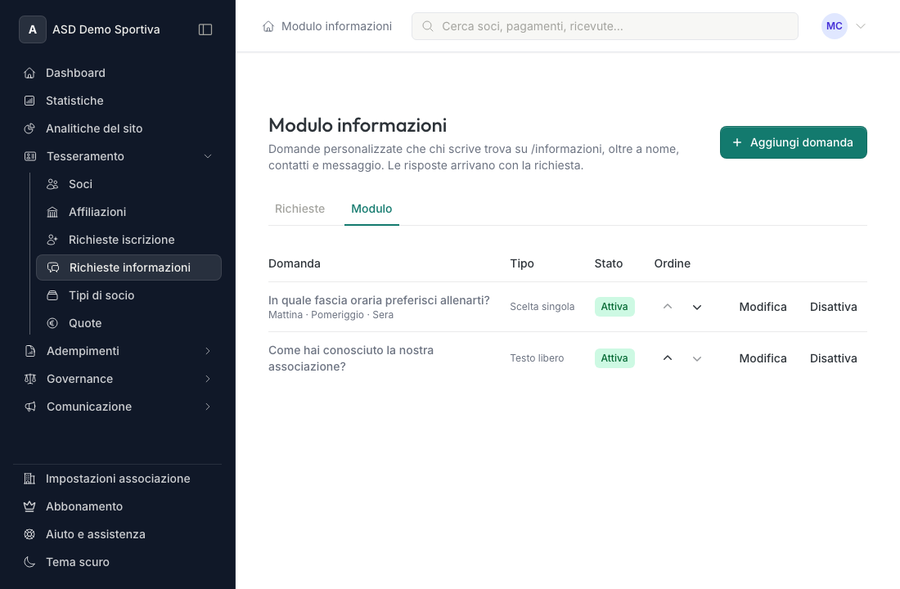The image size is (900, 589).
Task: Click the 'Mattina · Pomeriggio · Sera' options text
Action: click(x=331, y=315)
